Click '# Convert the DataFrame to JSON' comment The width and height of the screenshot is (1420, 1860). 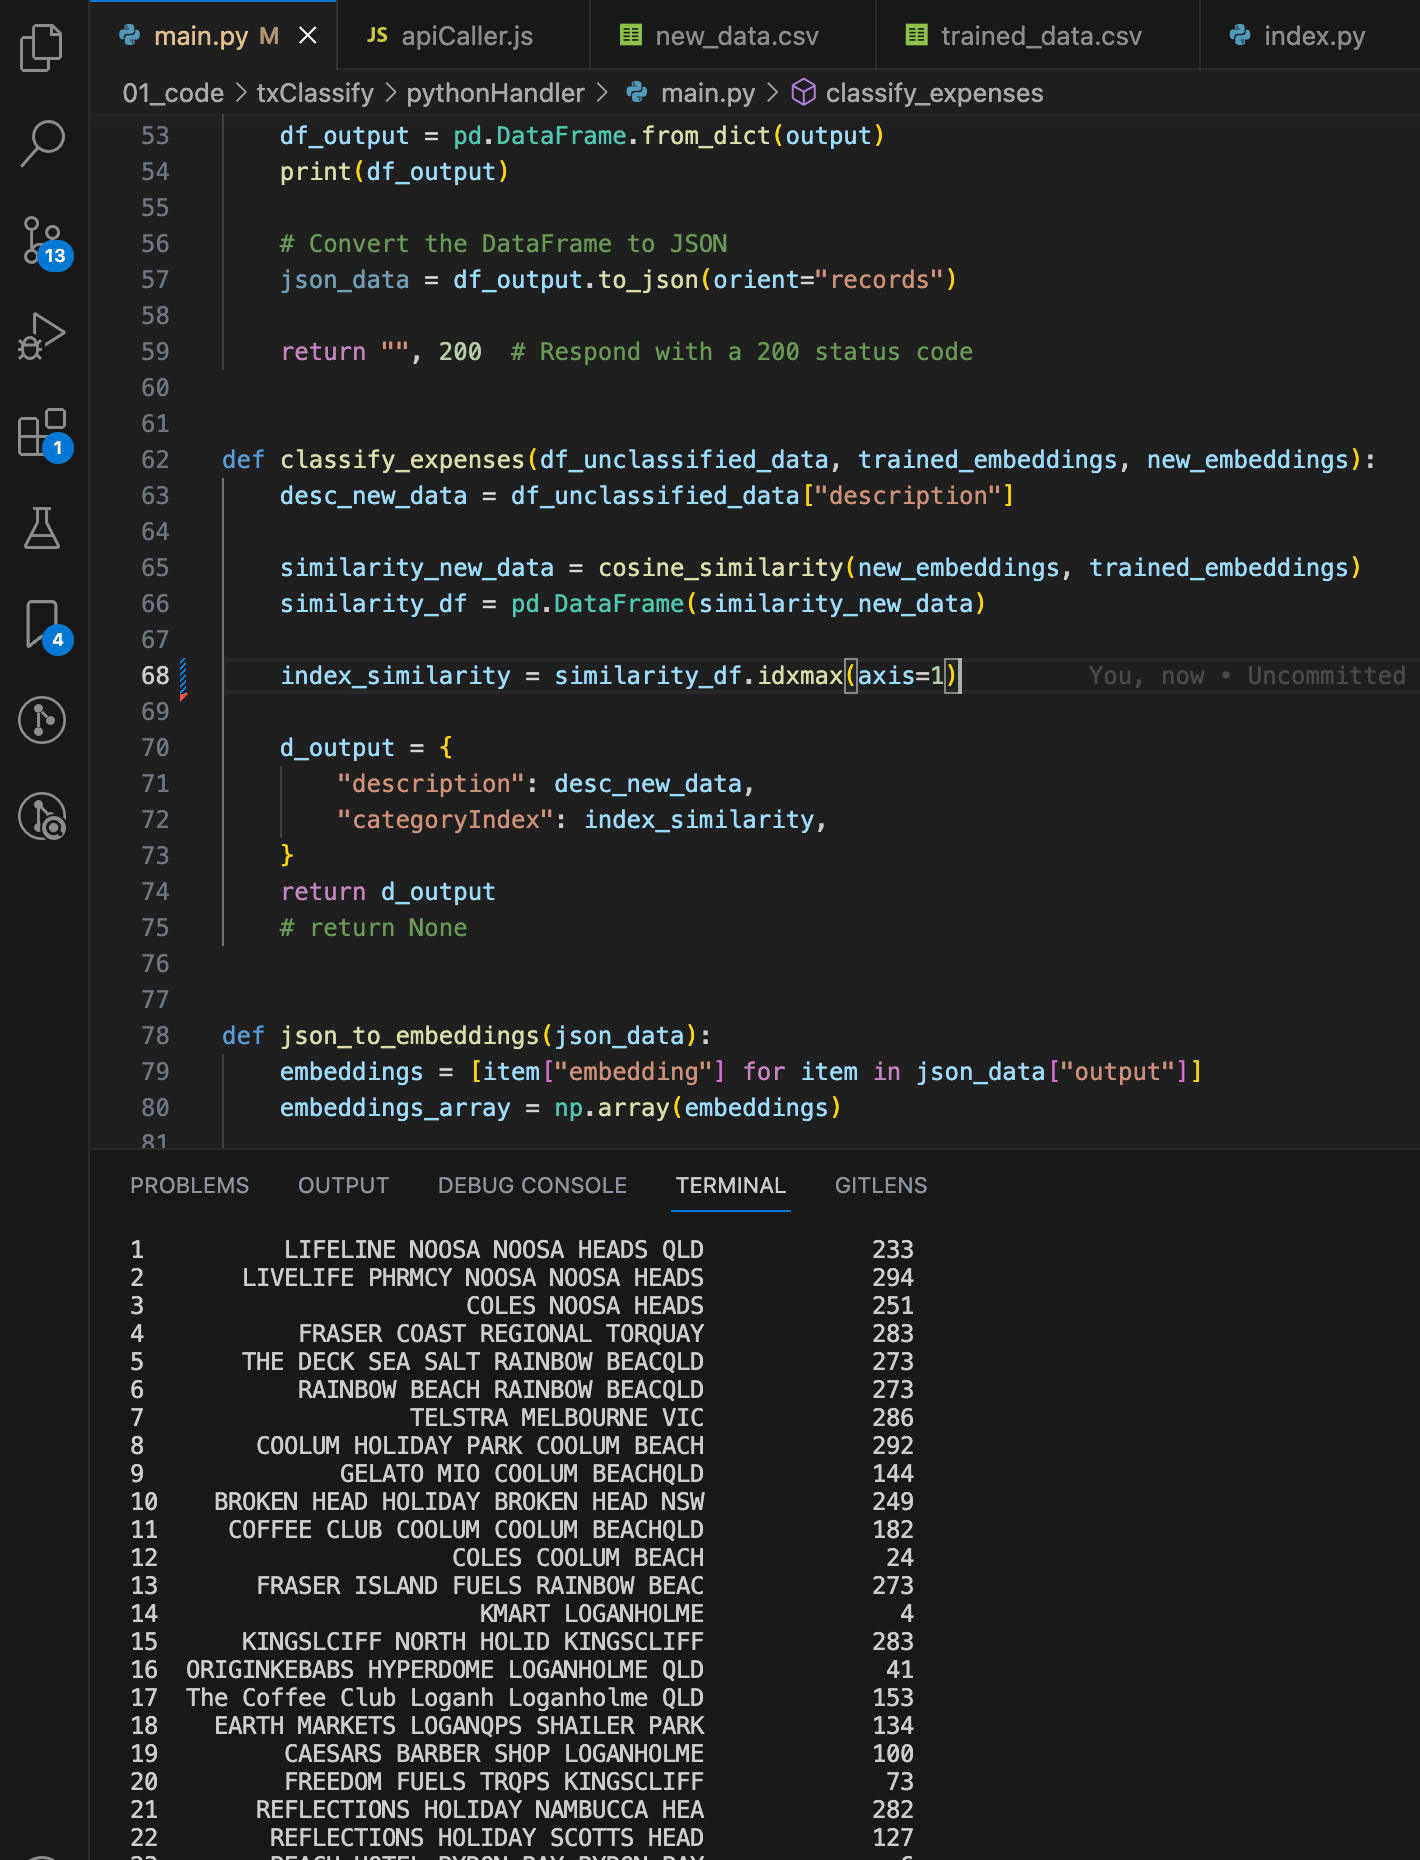point(503,243)
